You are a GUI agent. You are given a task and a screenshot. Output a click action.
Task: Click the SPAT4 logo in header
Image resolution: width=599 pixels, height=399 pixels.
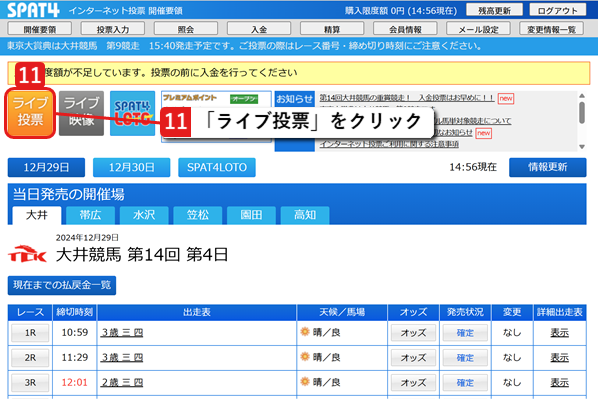34,10
